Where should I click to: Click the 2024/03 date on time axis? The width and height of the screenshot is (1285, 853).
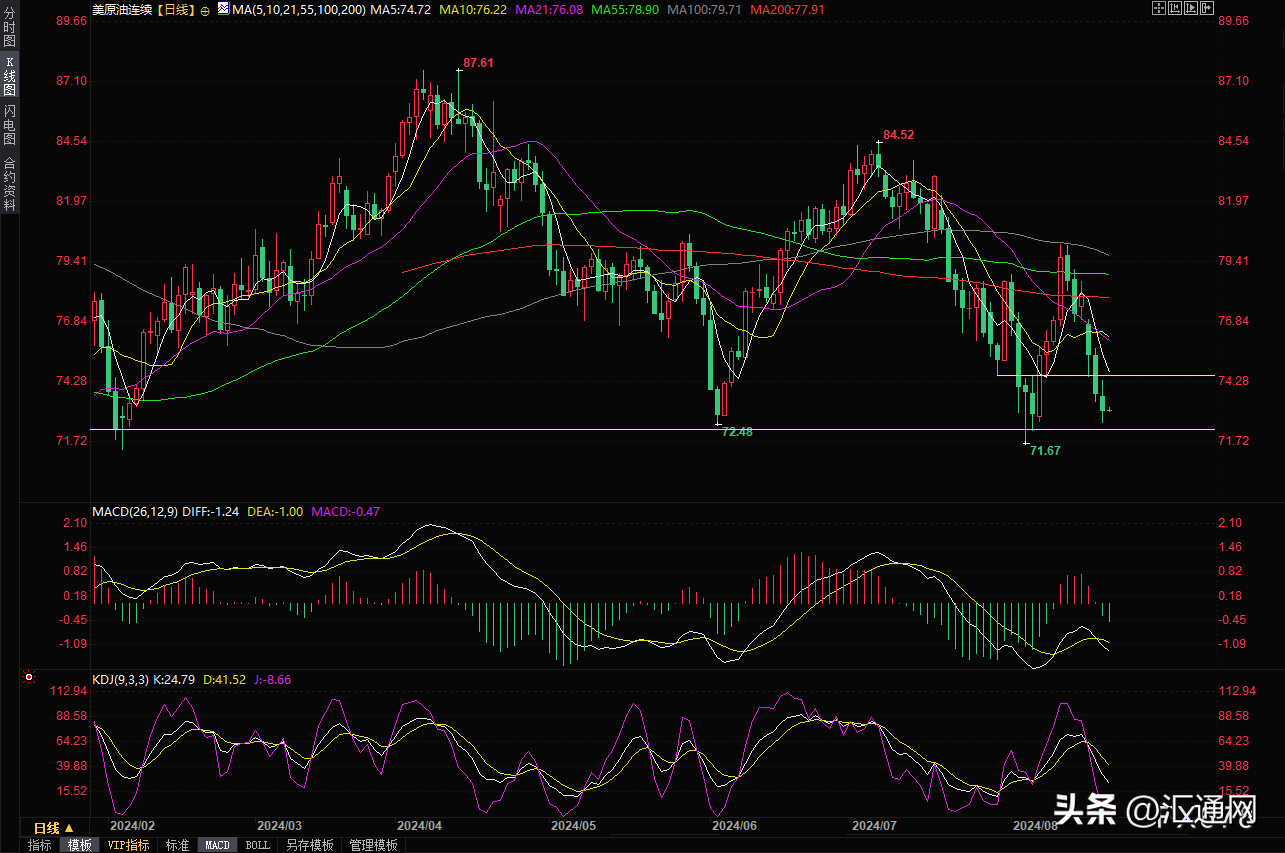click(280, 826)
